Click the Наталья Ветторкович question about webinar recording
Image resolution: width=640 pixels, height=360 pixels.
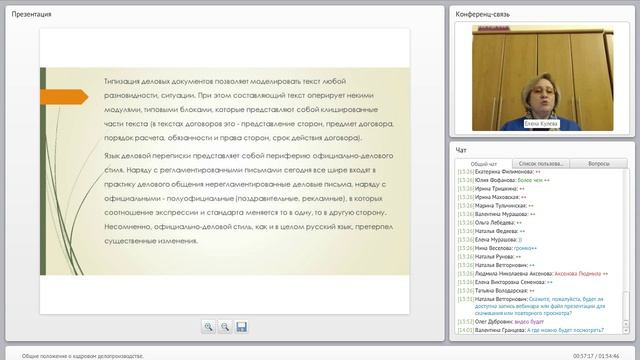531,306
